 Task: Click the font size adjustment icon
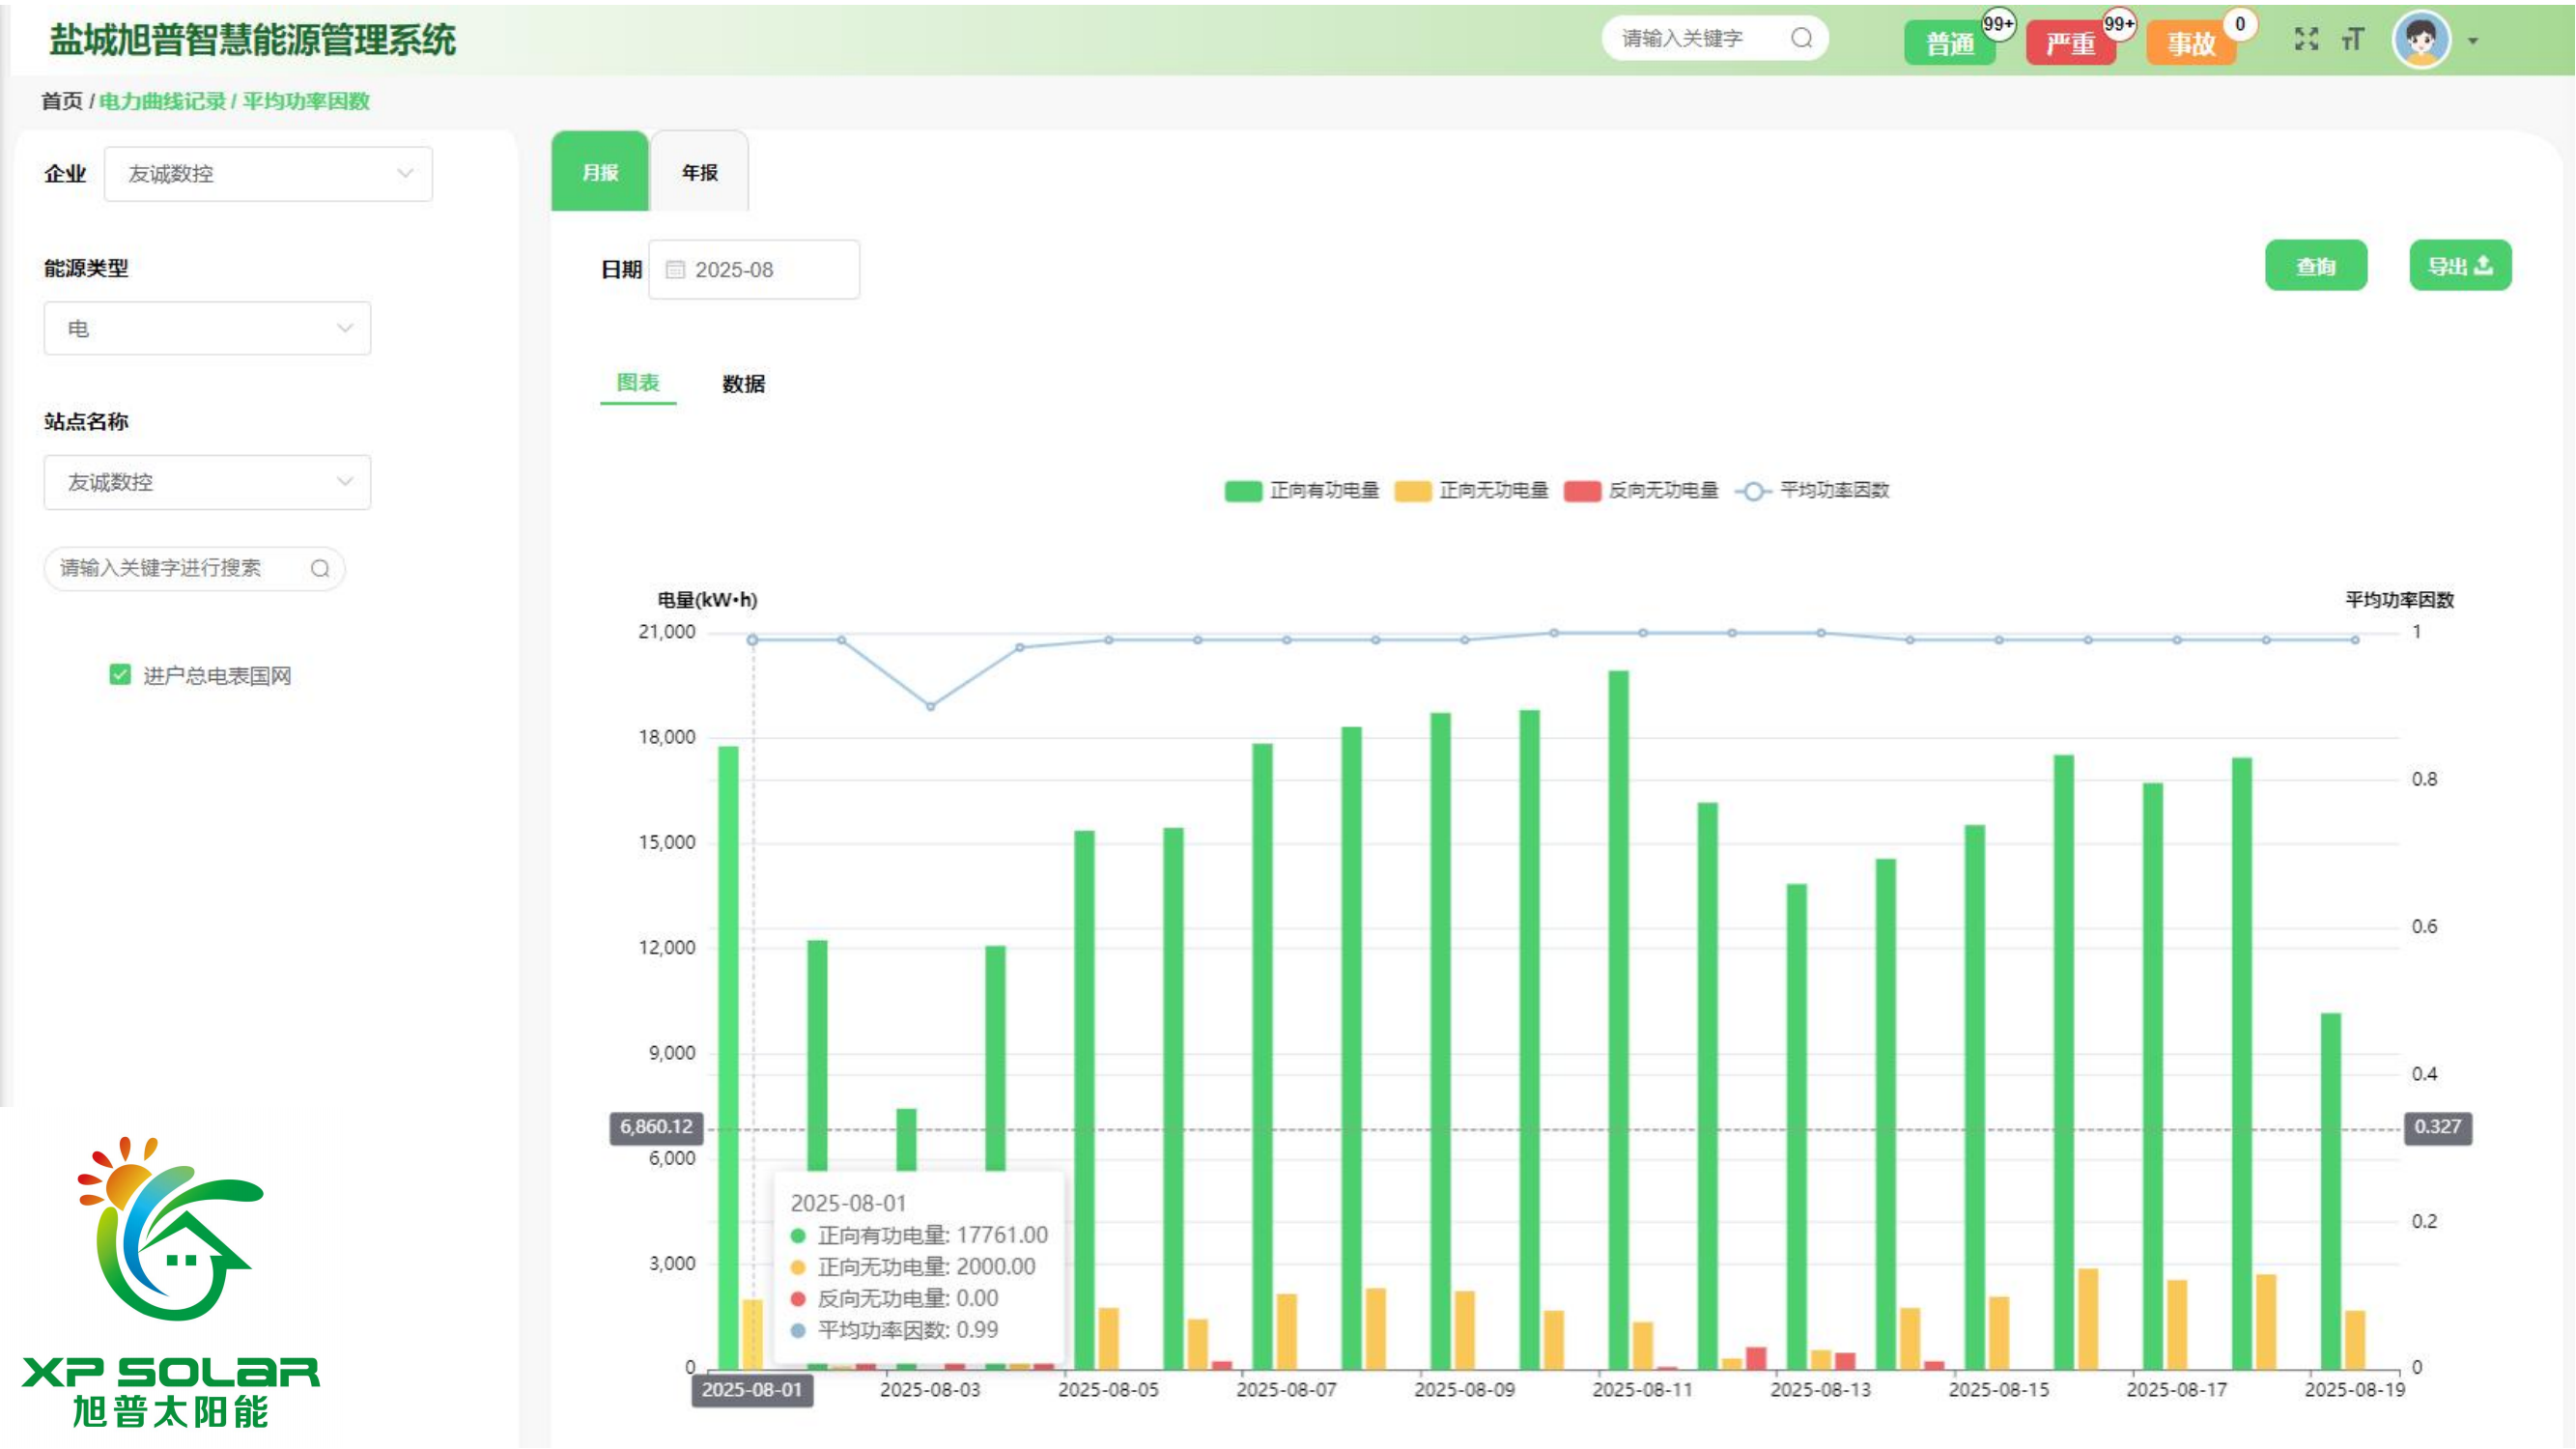[2353, 39]
